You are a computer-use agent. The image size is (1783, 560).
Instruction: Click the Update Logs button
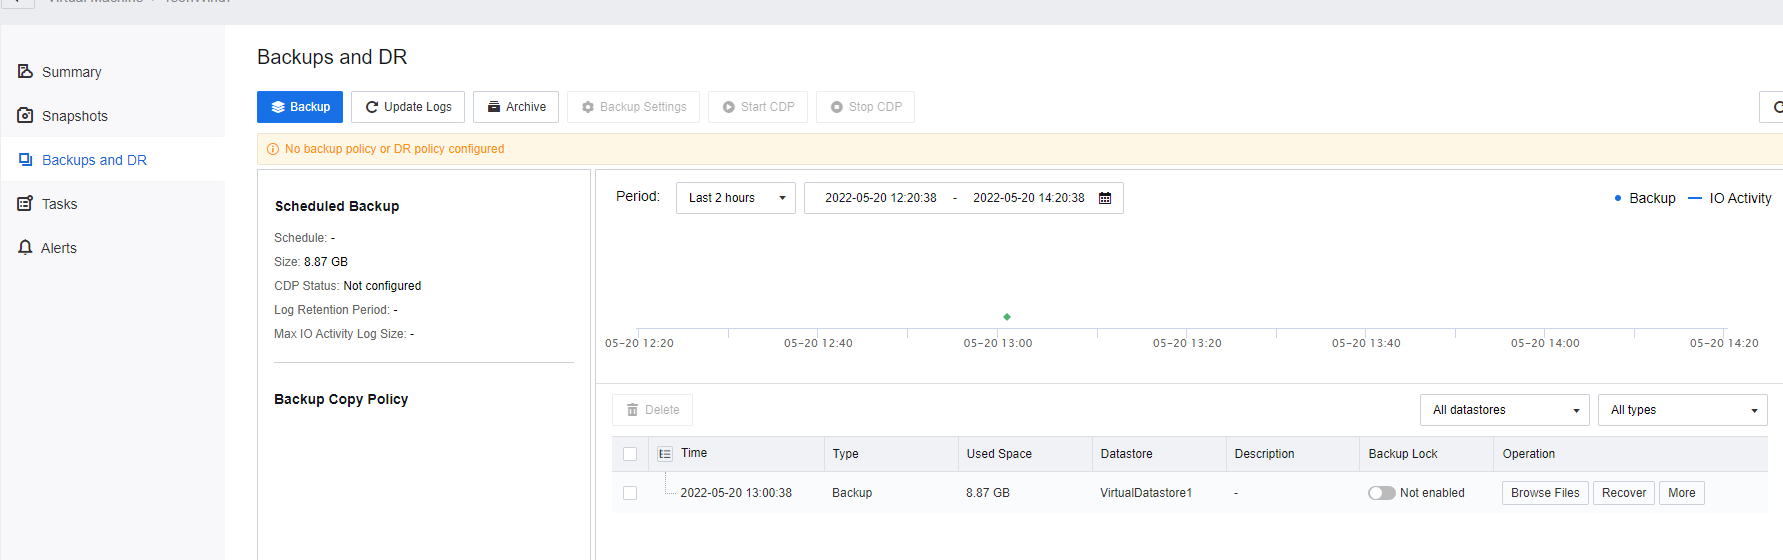pyautogui.click(x=408, y=107)
